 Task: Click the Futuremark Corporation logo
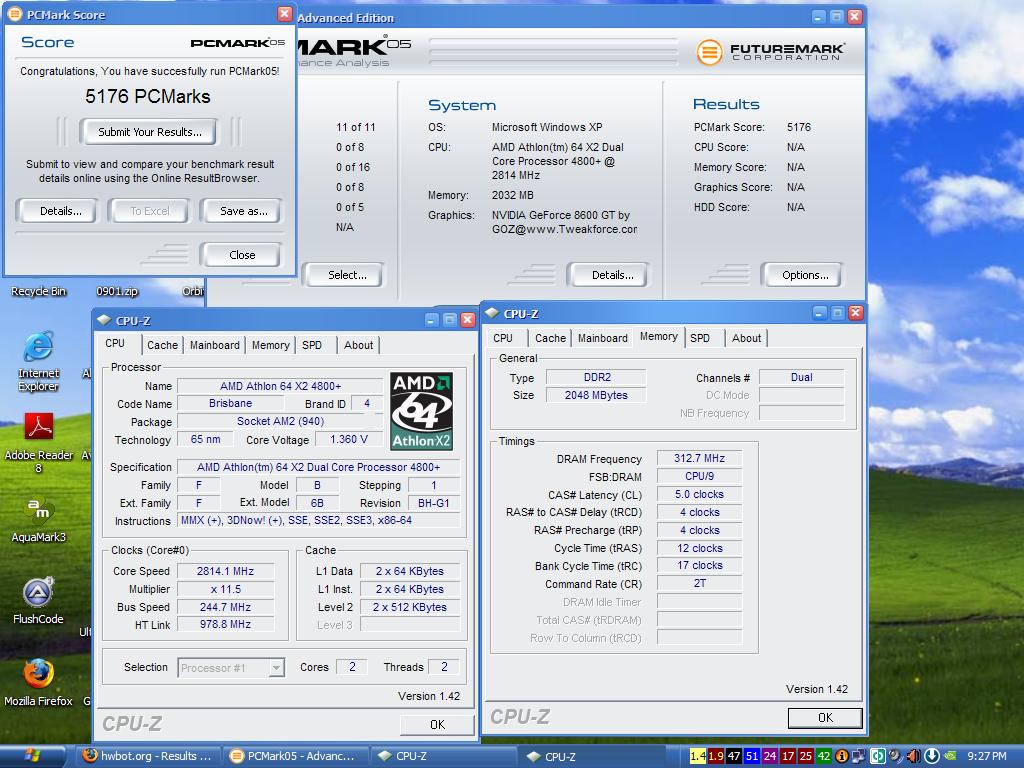coord(771,52)
